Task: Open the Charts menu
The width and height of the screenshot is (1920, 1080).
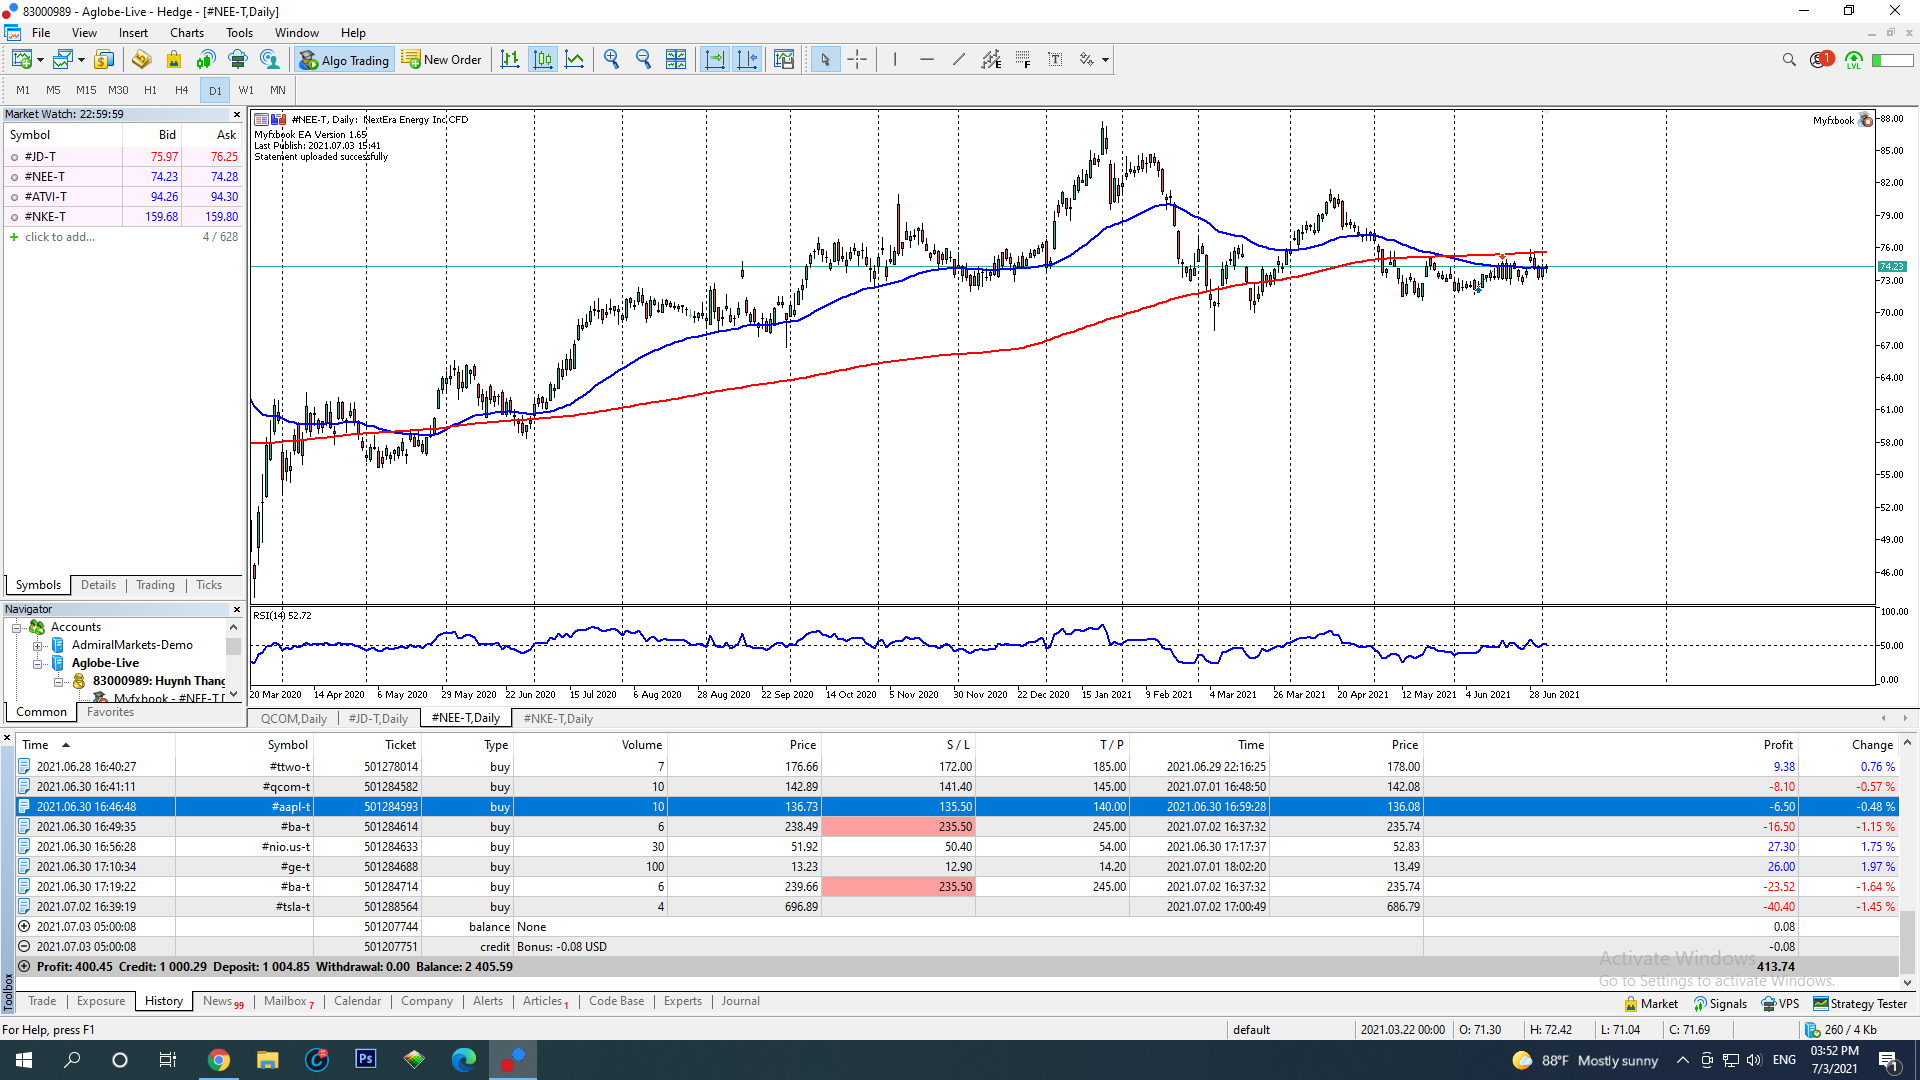Action: coord(186,33)
